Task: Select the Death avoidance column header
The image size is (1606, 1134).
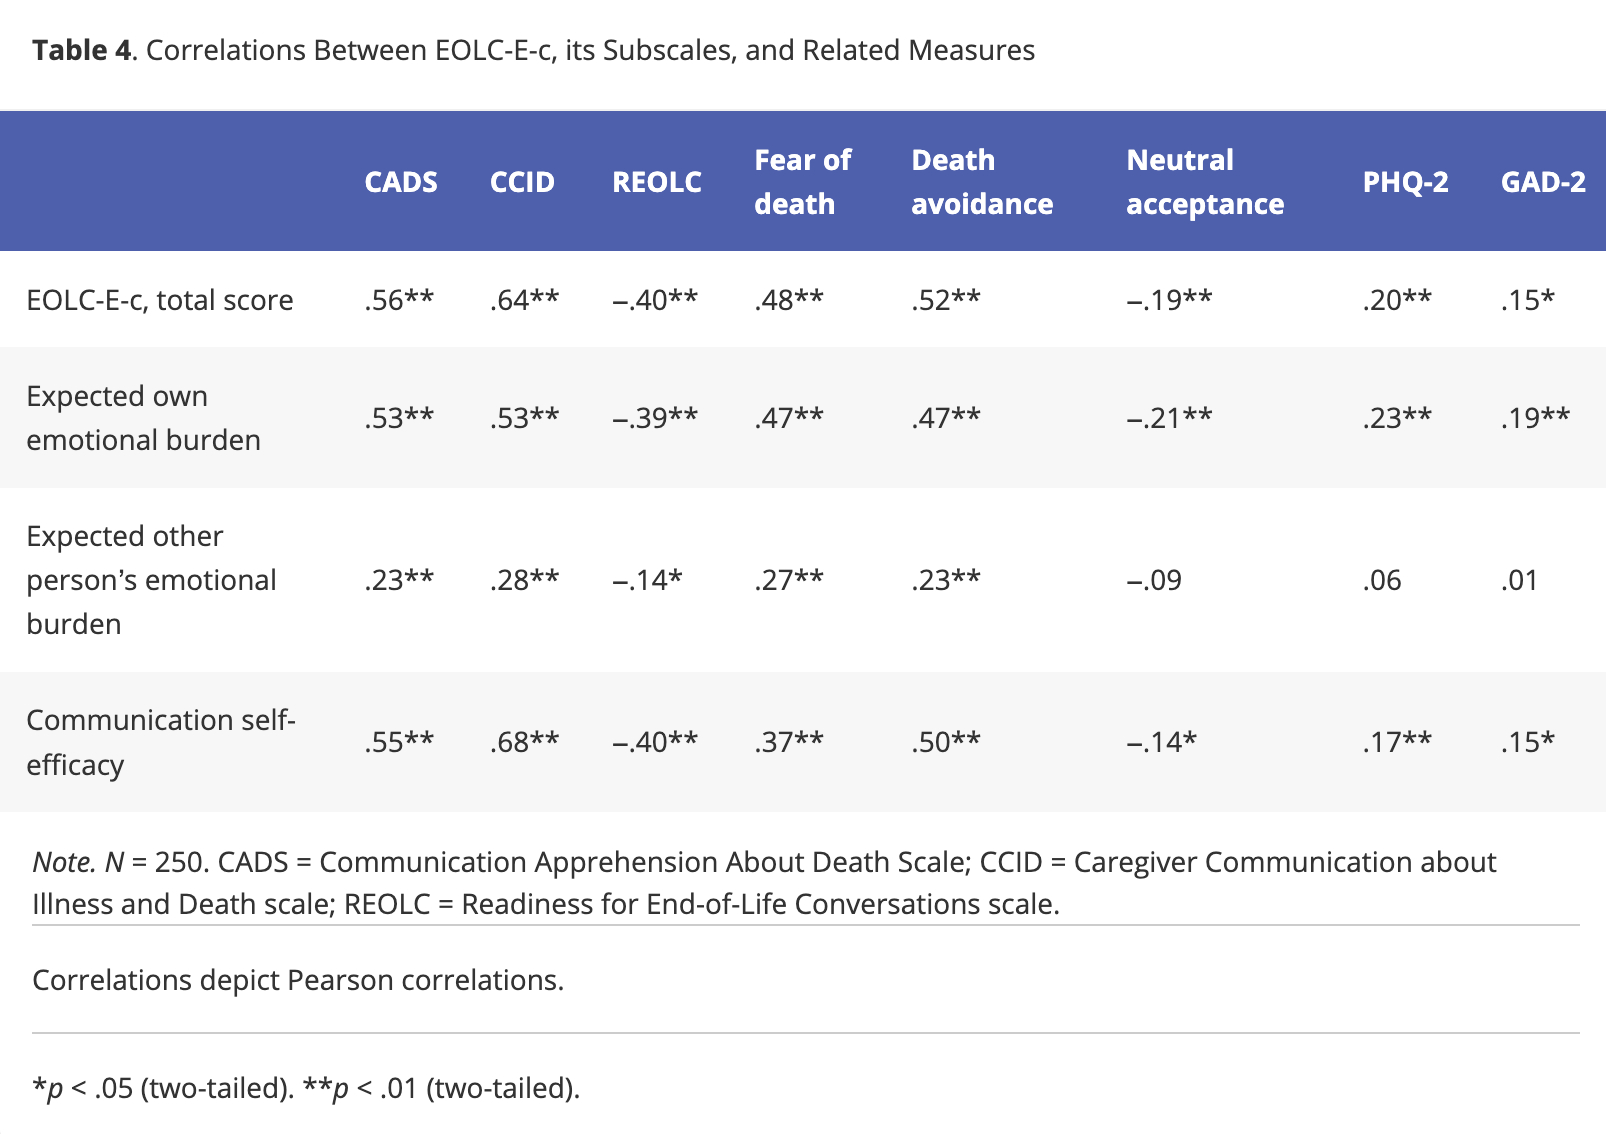Action: coord(981,182)
